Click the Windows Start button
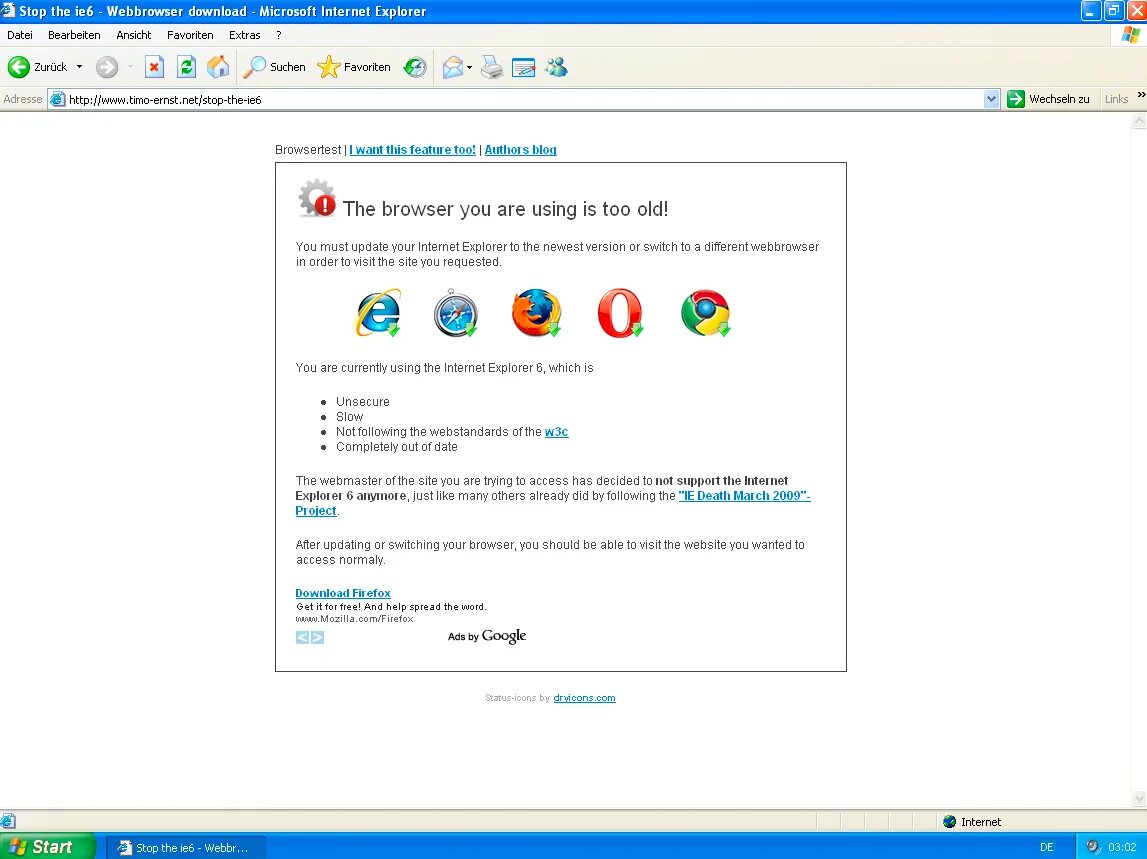This screenshot has height=859, width=1147. [48, 847]
